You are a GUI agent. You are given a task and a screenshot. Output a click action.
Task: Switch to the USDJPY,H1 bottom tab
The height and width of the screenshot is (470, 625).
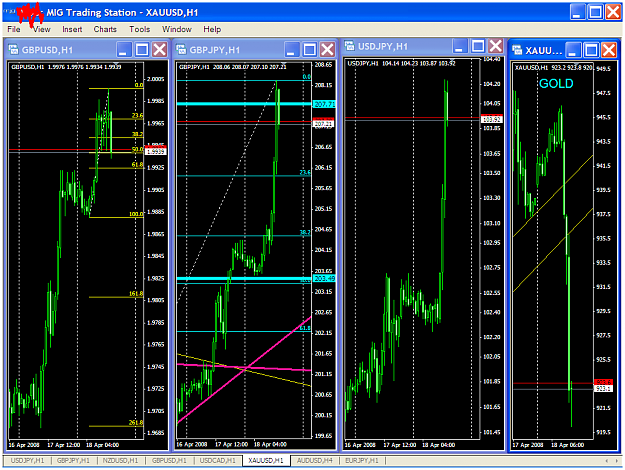pos(27,460)
